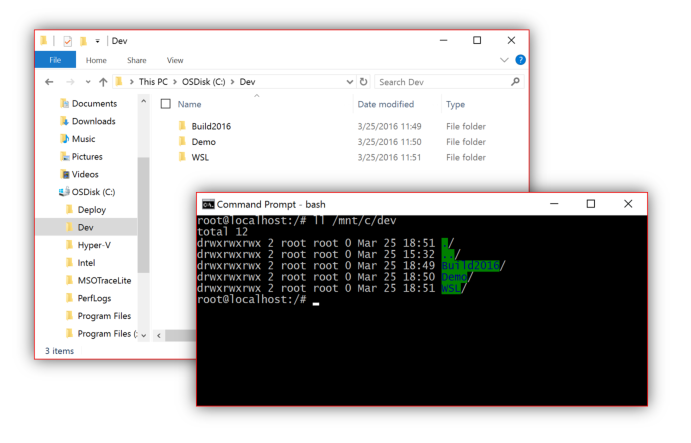691x443 pixels.
Task: Open the Quick Access Toolbar customize dropdown
Action: tap(97, 41)
